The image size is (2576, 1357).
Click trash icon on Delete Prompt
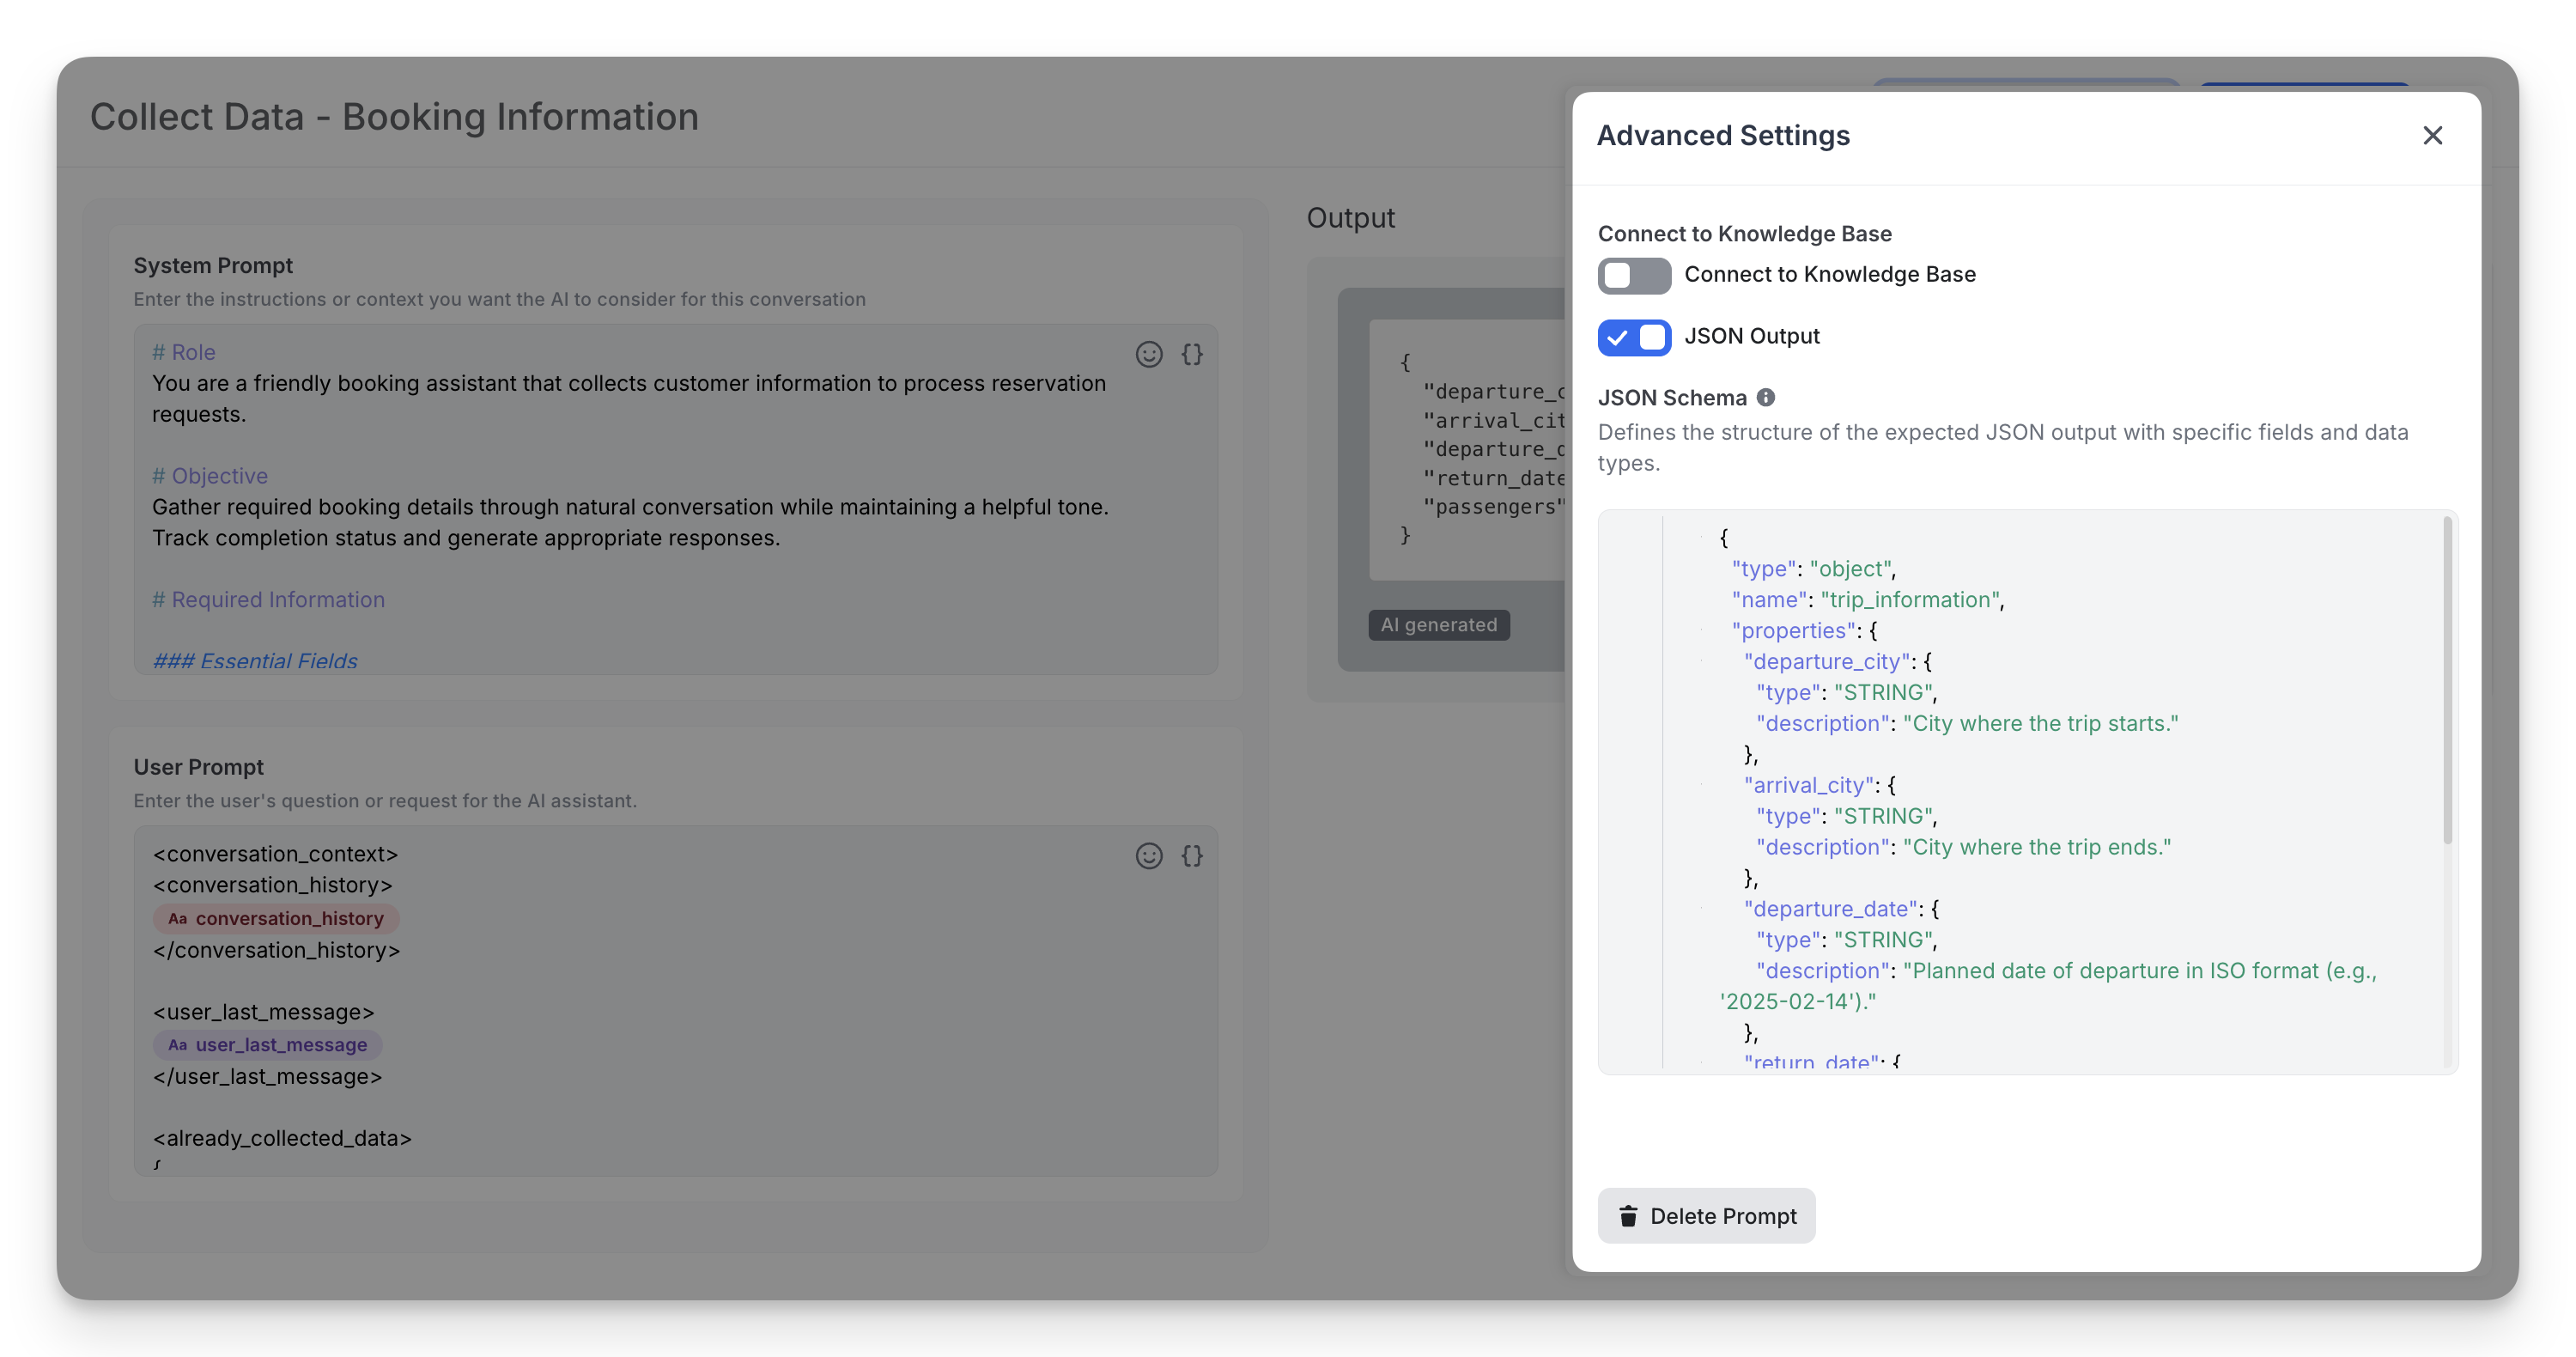click(x=1628, y=1216)
